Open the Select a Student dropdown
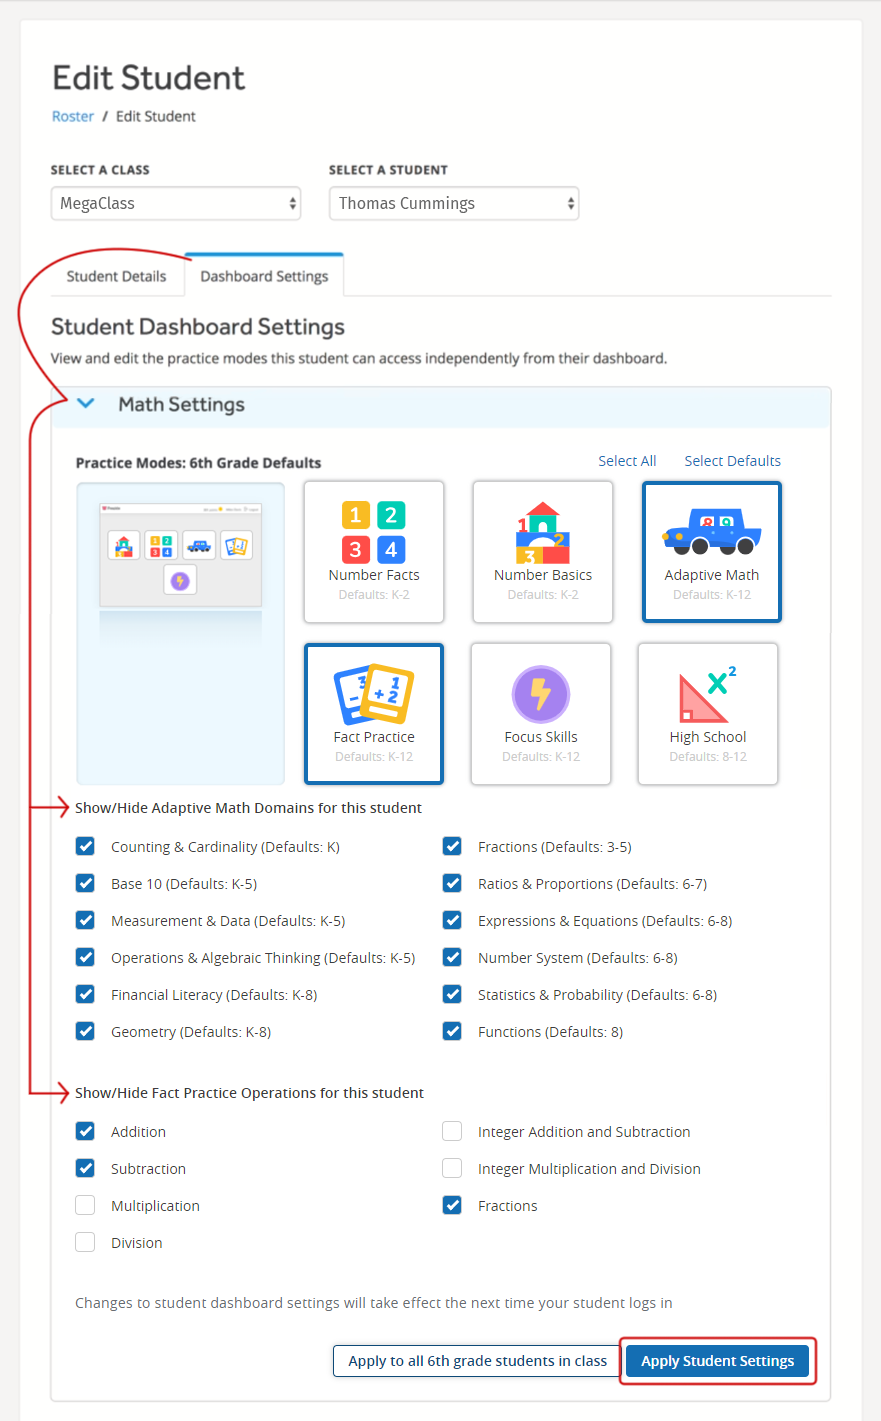The height and width of the screenshot is (1421, 881). click(454, 204)
